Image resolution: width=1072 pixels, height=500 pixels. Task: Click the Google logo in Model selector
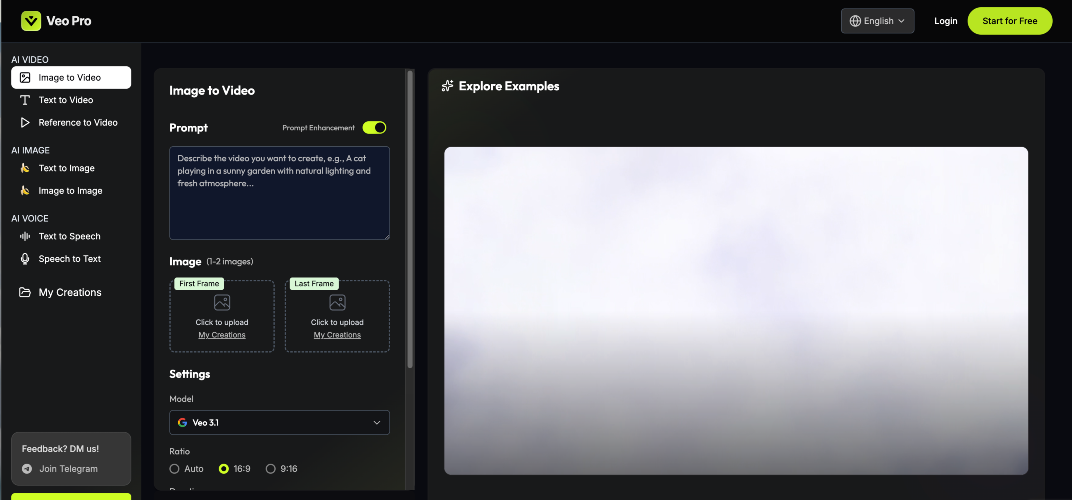[183, 423]
